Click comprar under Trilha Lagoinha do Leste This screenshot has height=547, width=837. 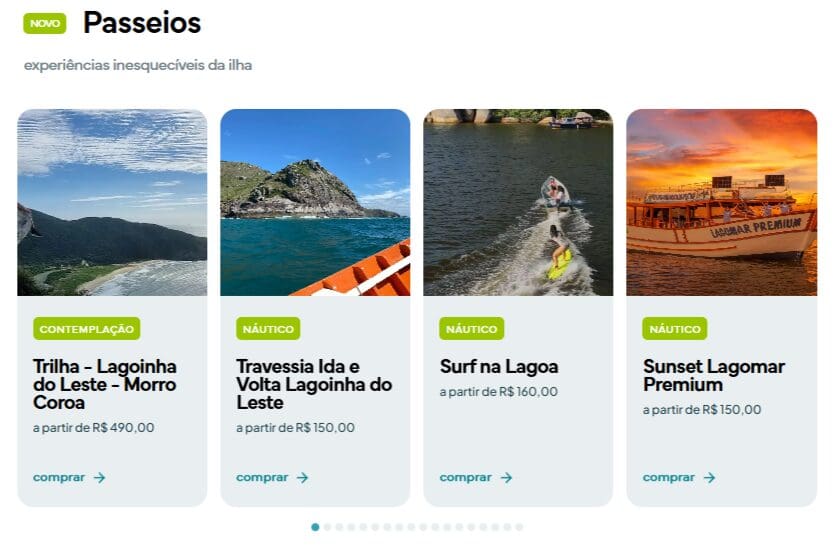(x=59, y=478)
